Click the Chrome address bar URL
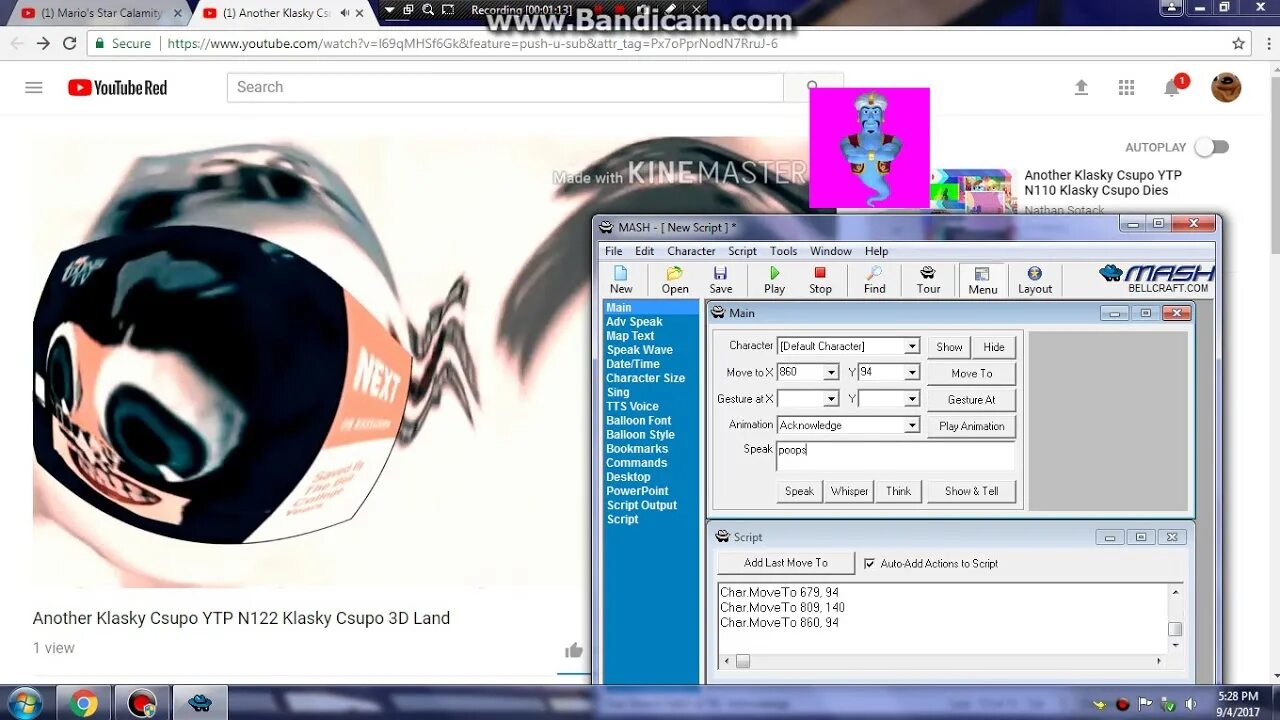This screenshot has width=1280, height=720. (x=472, y=43)
